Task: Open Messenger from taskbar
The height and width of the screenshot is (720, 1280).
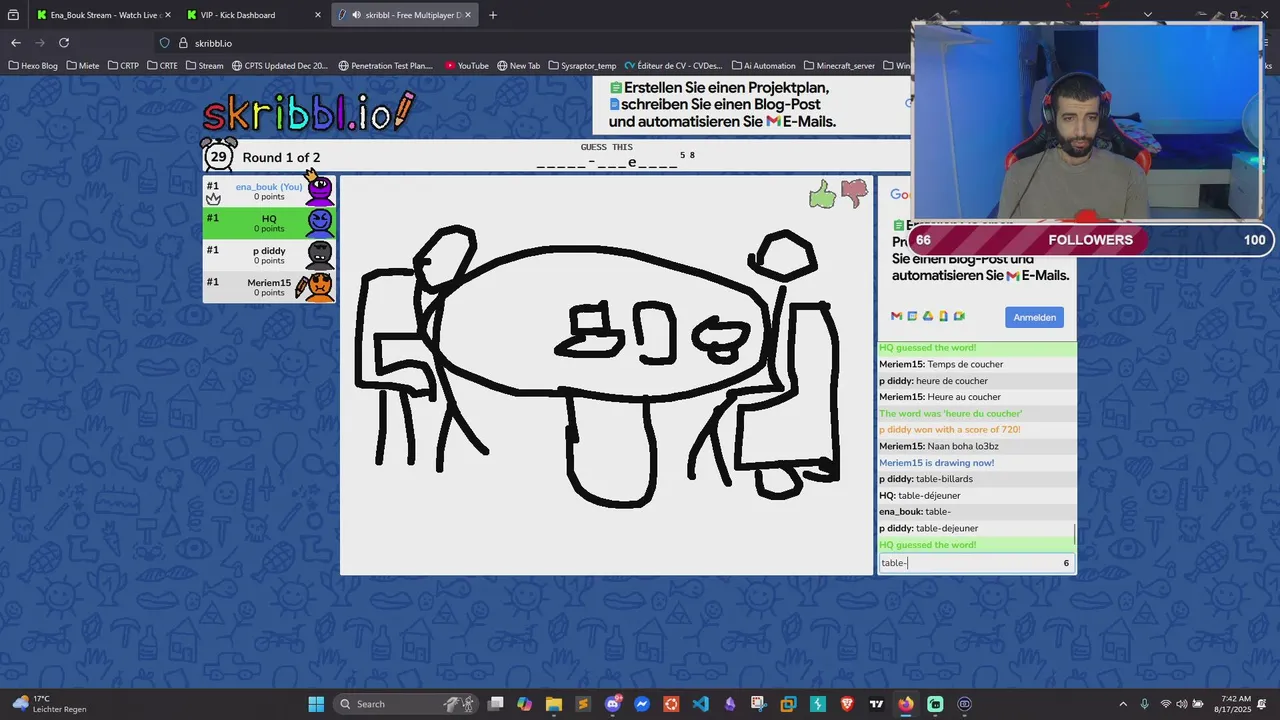Action: click(642, 704)
